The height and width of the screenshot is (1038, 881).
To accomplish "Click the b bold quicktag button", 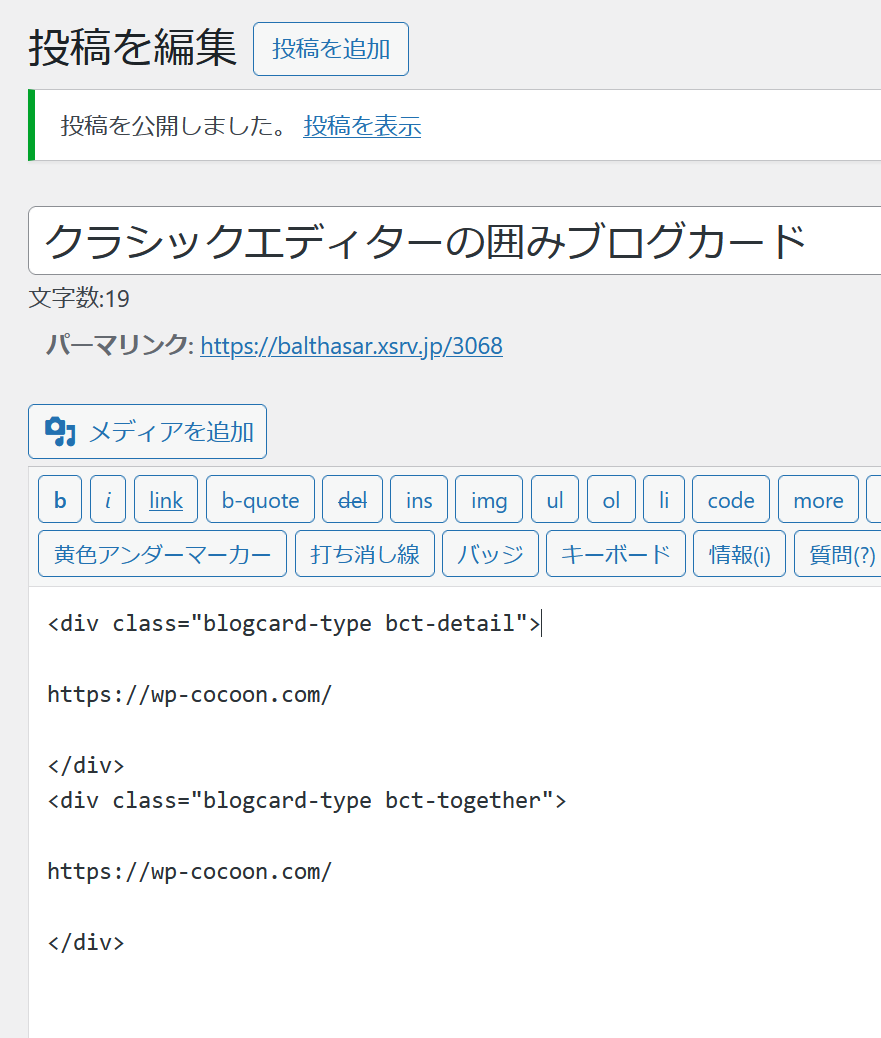I will click(x=60, y=499).
